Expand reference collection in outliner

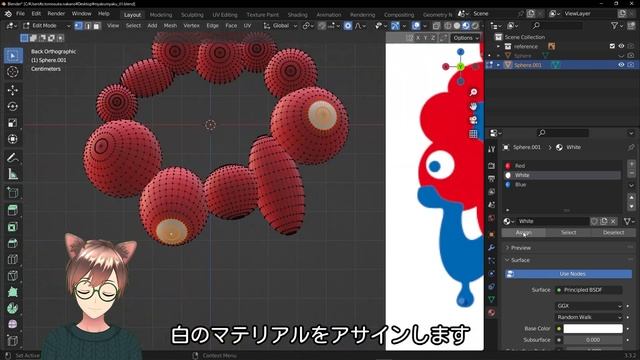point(498,47)
